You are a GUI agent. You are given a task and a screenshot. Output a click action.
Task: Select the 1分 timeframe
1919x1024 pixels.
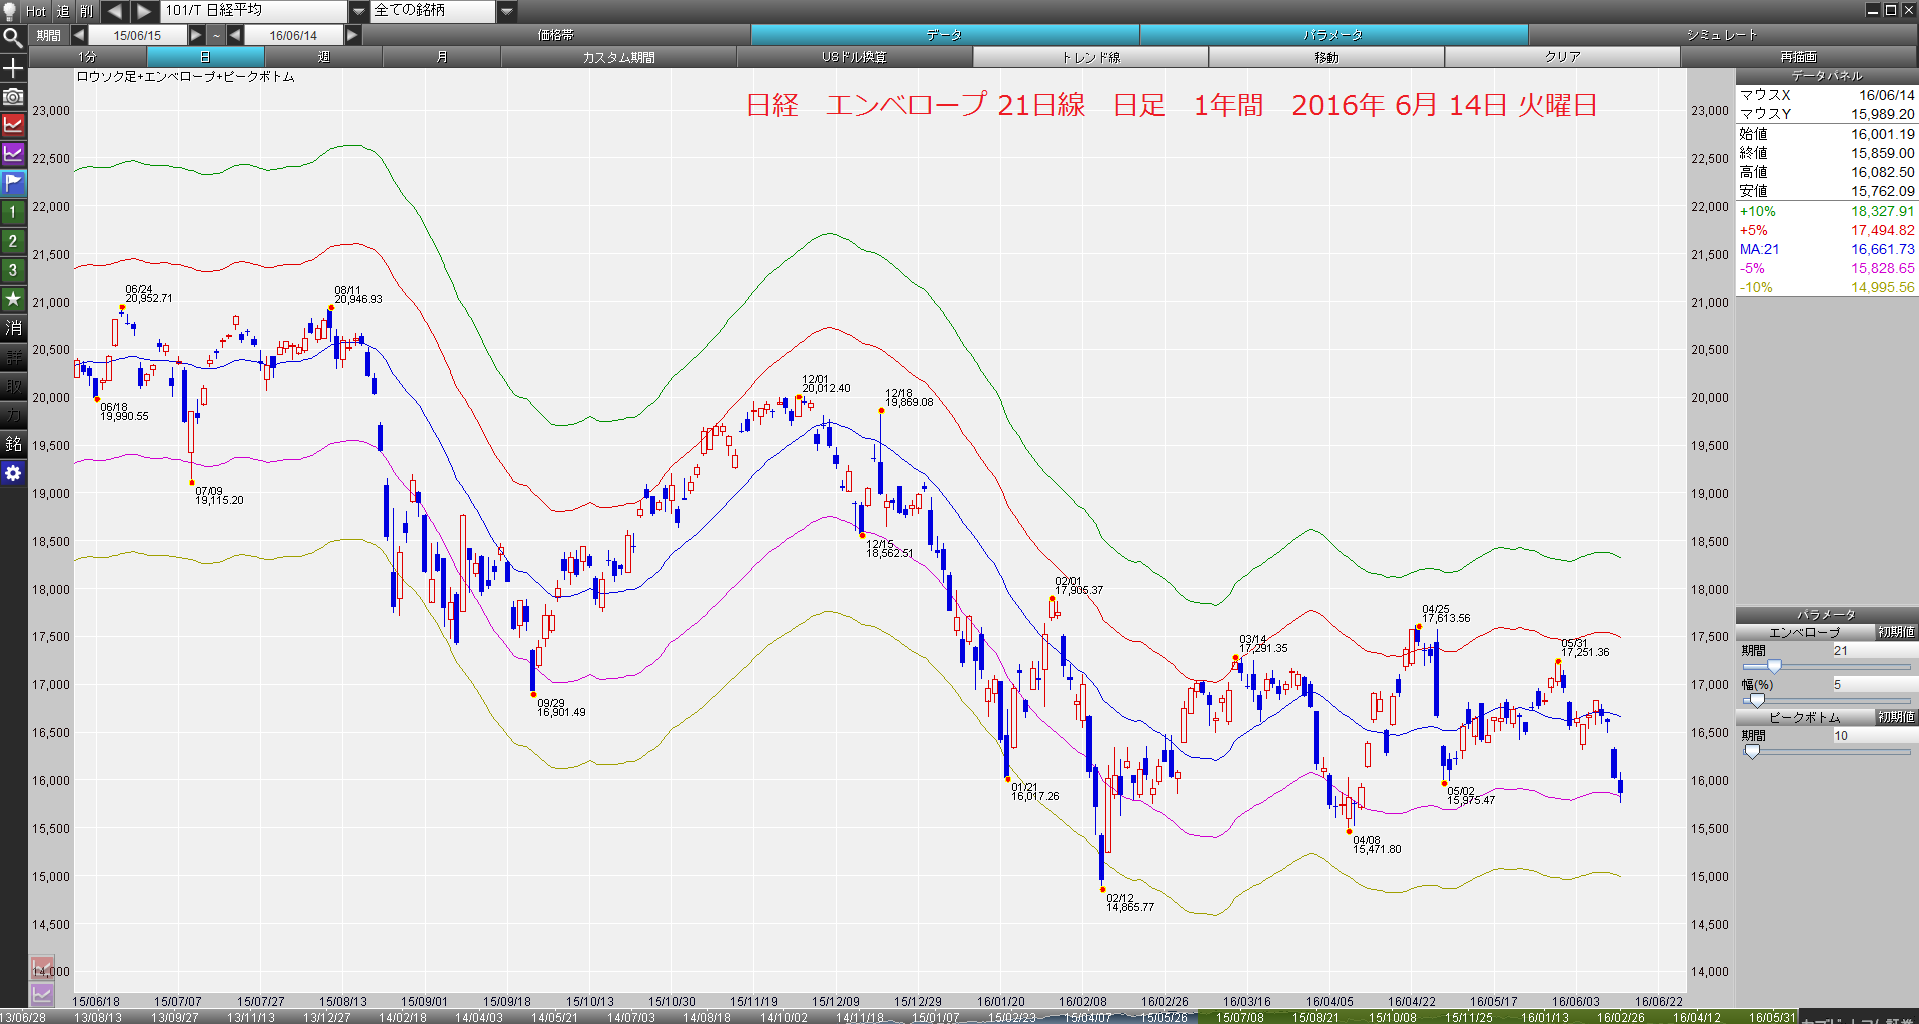pos(88,57)
